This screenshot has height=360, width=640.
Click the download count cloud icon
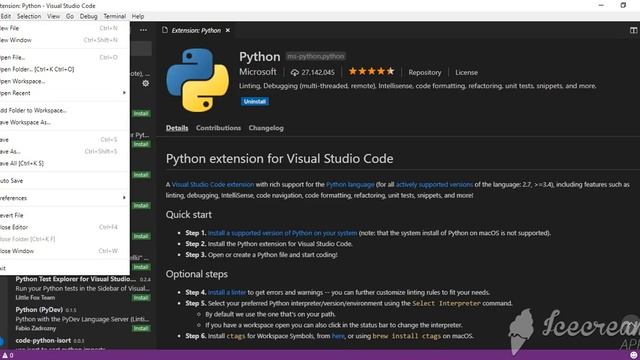click(295, 72)
